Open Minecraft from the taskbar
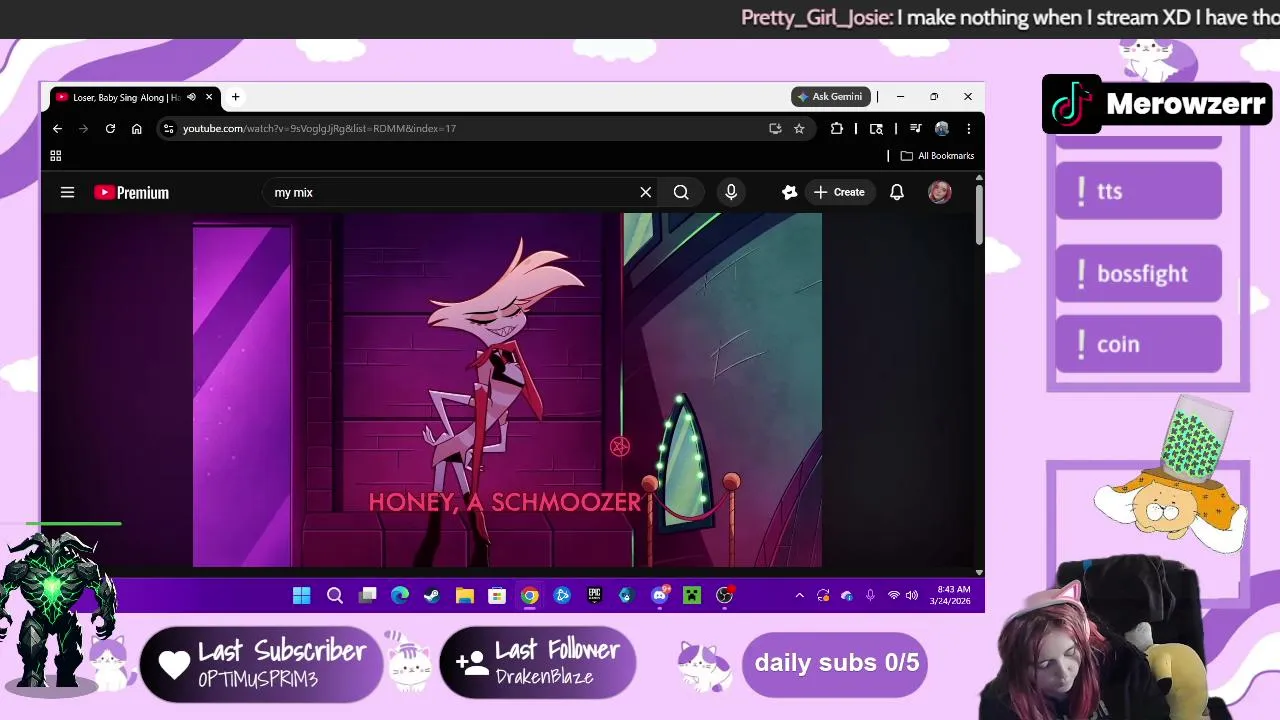This screenshot has width=1280, height=720. pyautogui.click(x=692, y=596)
